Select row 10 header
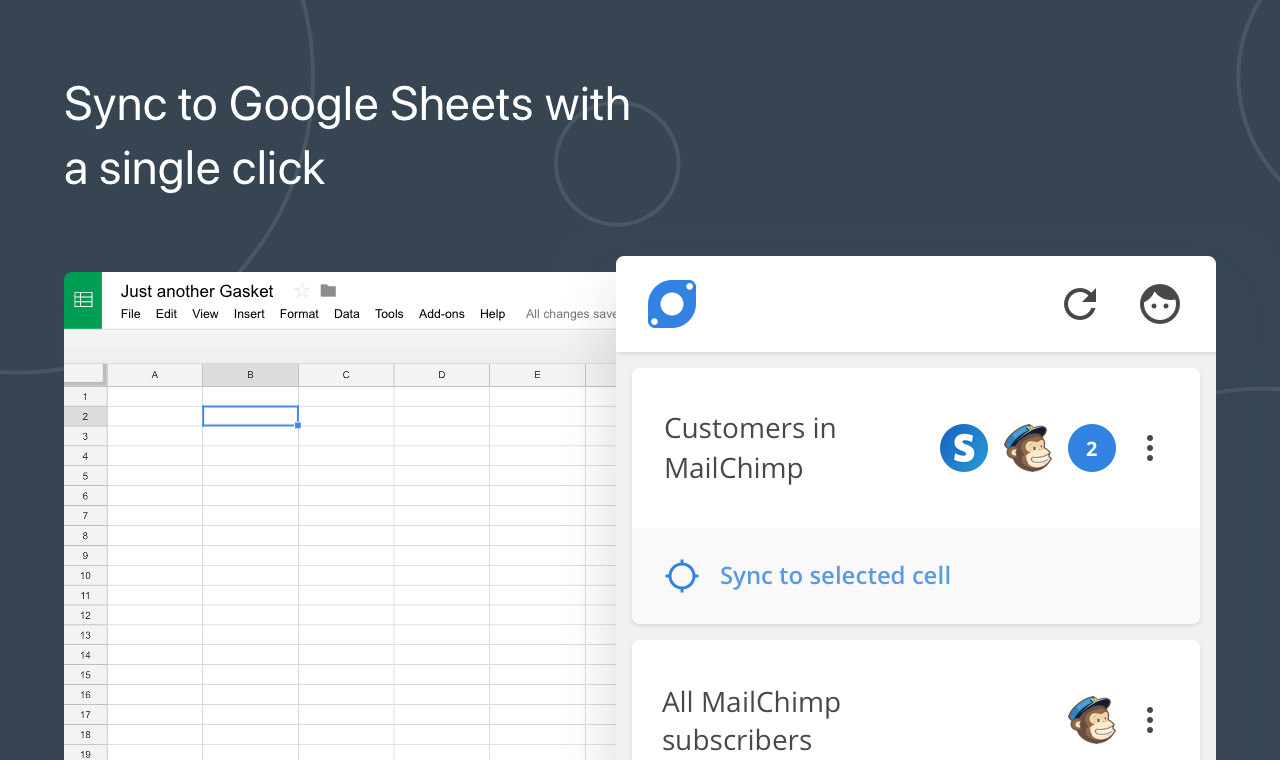 pos(85,575)
